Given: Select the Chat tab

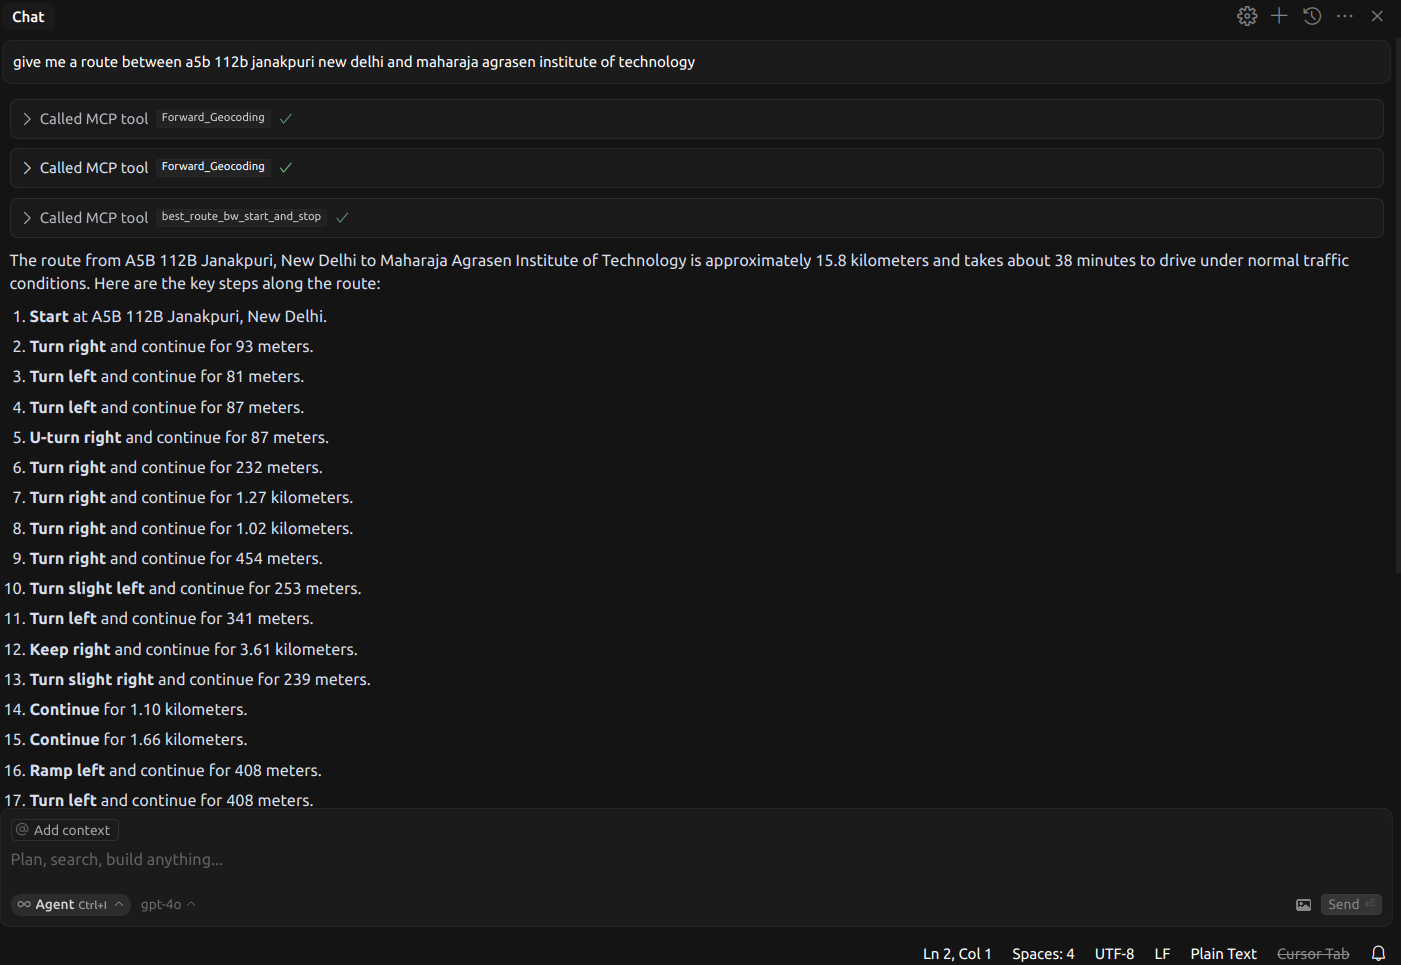Looking at the screenshot, I should [x=28, y=17].
